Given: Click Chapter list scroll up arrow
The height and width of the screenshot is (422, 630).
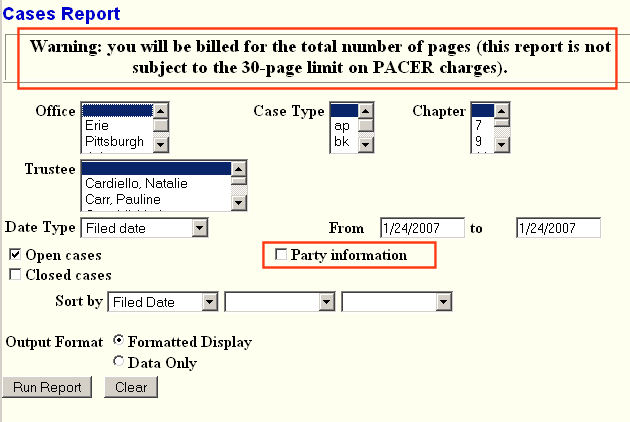Looking at the screenshot, I should pos(501,111).
